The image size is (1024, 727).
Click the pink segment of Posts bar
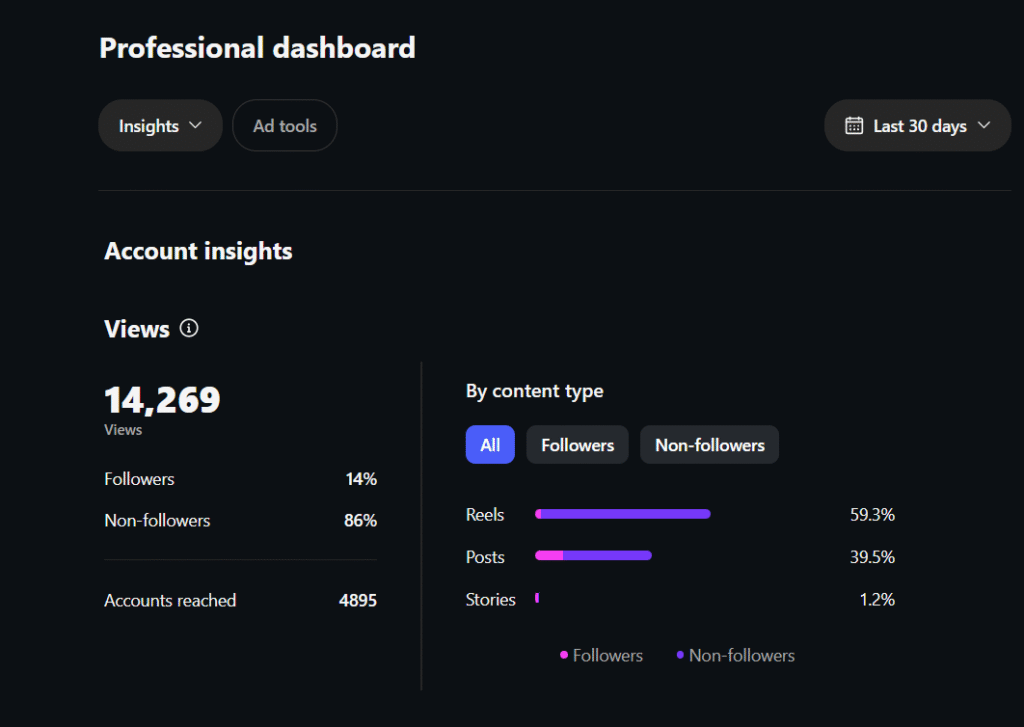pyautogui.click(x=549, y=555)
